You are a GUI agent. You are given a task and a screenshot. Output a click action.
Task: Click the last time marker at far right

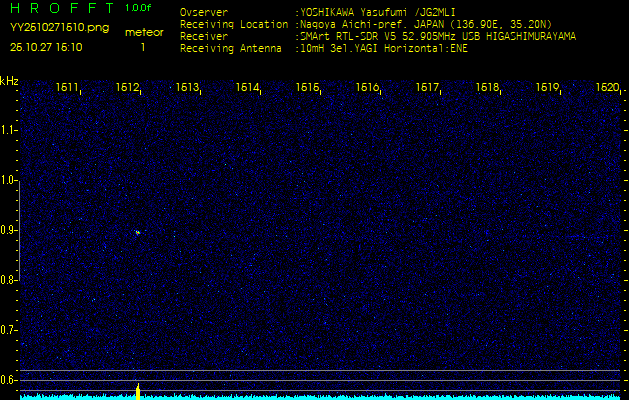(606, 88)
